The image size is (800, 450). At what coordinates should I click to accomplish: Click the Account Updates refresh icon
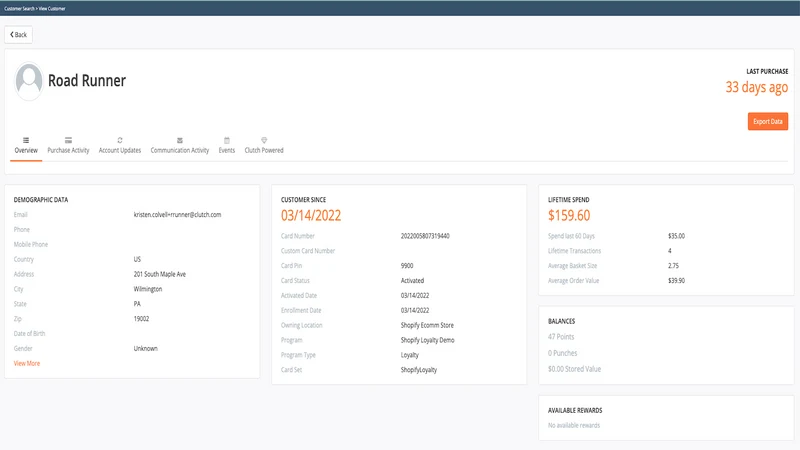point(120,140)
